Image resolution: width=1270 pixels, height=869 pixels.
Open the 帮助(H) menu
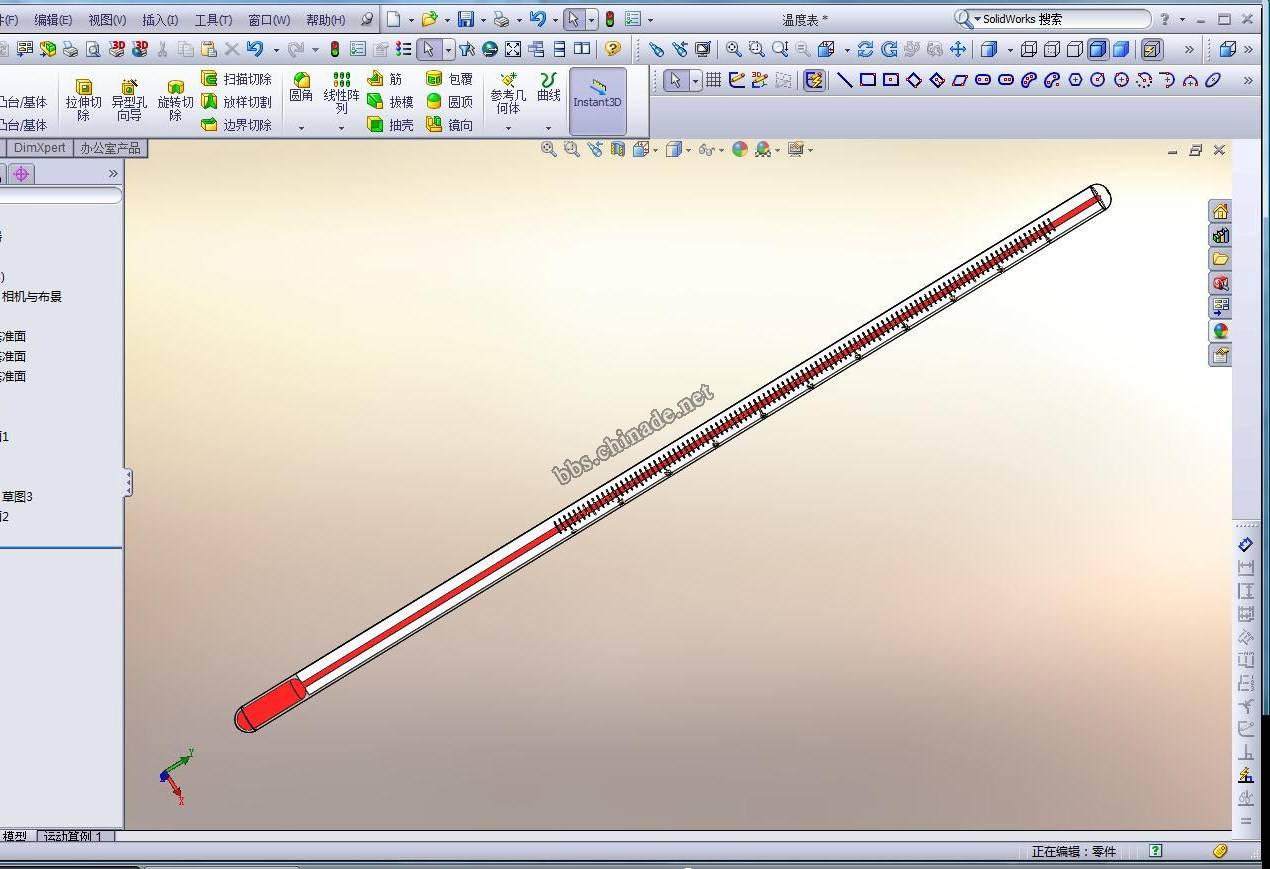tap(326, 20)
